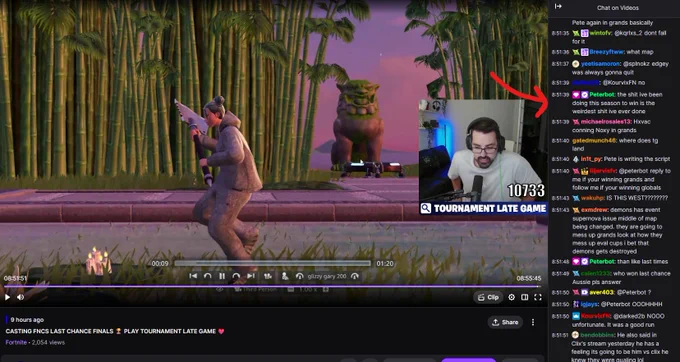The height and width of the screenshot is (362, 680).
Task: Toggle theatre mode in the player
Action: coord(525,297)
